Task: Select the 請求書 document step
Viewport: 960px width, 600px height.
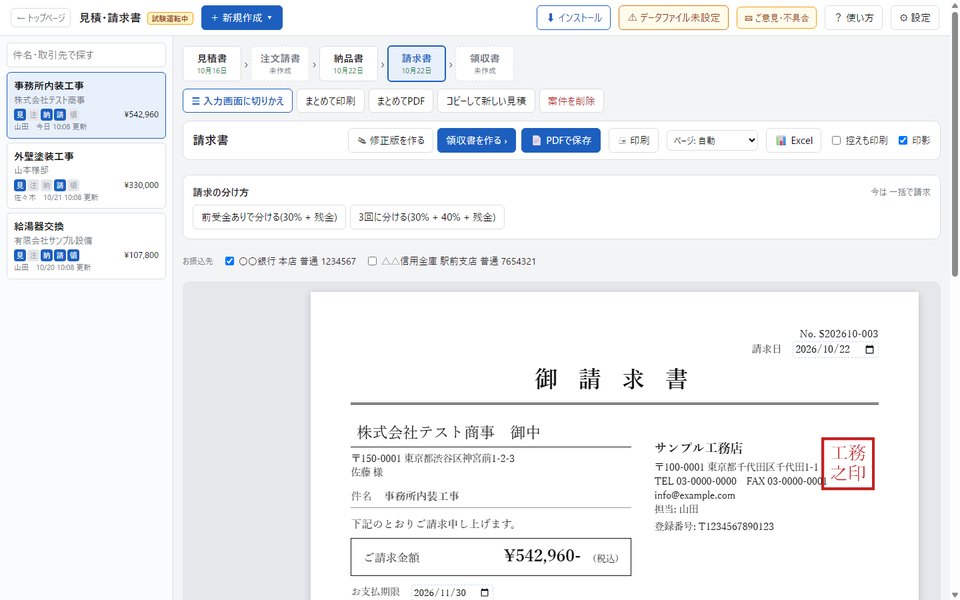Action: click(x=416, y=64)
